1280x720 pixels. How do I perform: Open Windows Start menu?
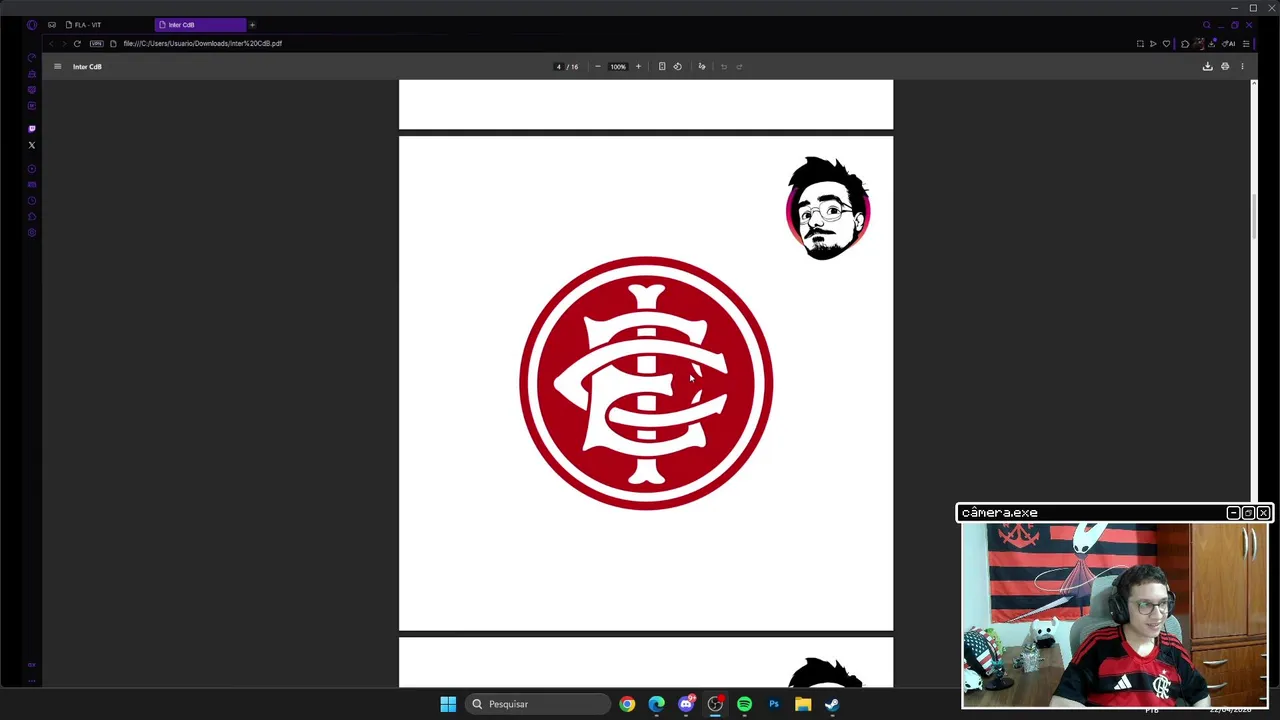(448, 704)
